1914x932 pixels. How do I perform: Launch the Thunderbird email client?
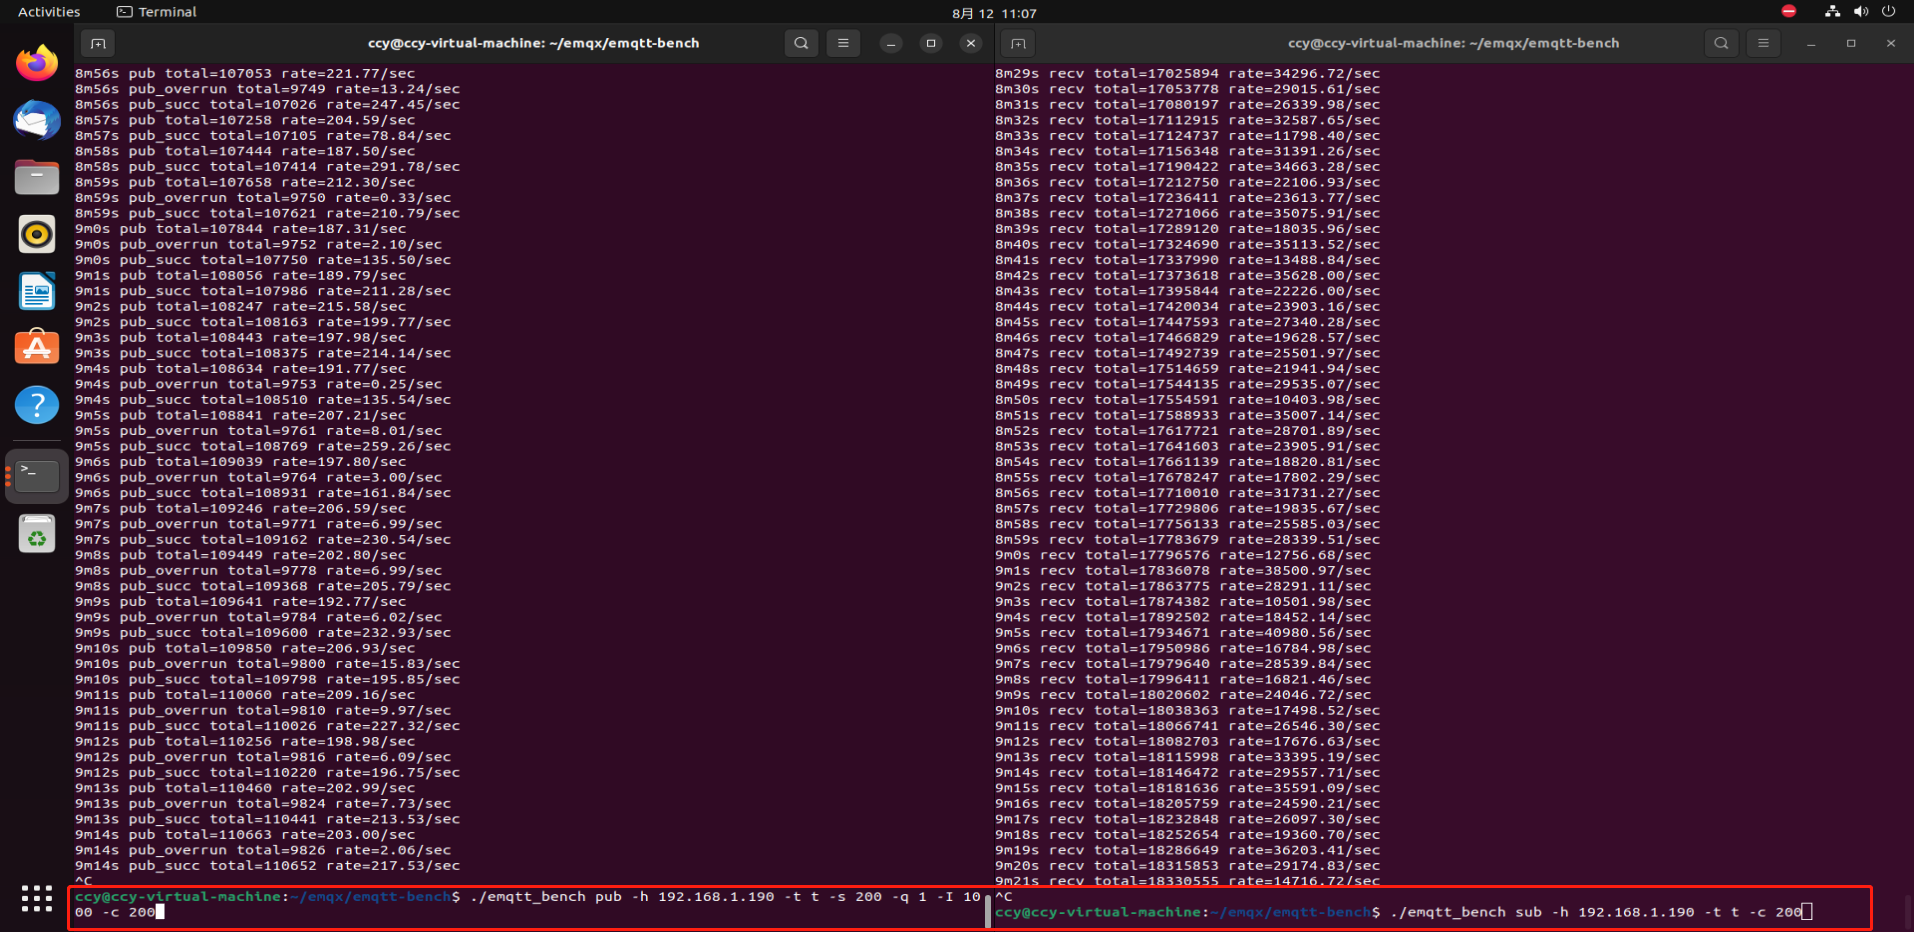coord(37,120)
